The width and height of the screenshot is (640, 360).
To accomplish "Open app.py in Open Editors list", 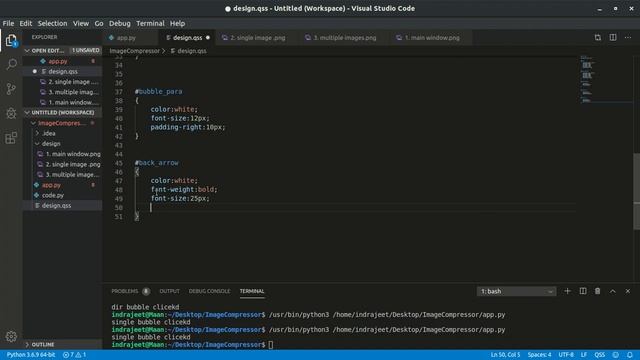I will point(62,61).
